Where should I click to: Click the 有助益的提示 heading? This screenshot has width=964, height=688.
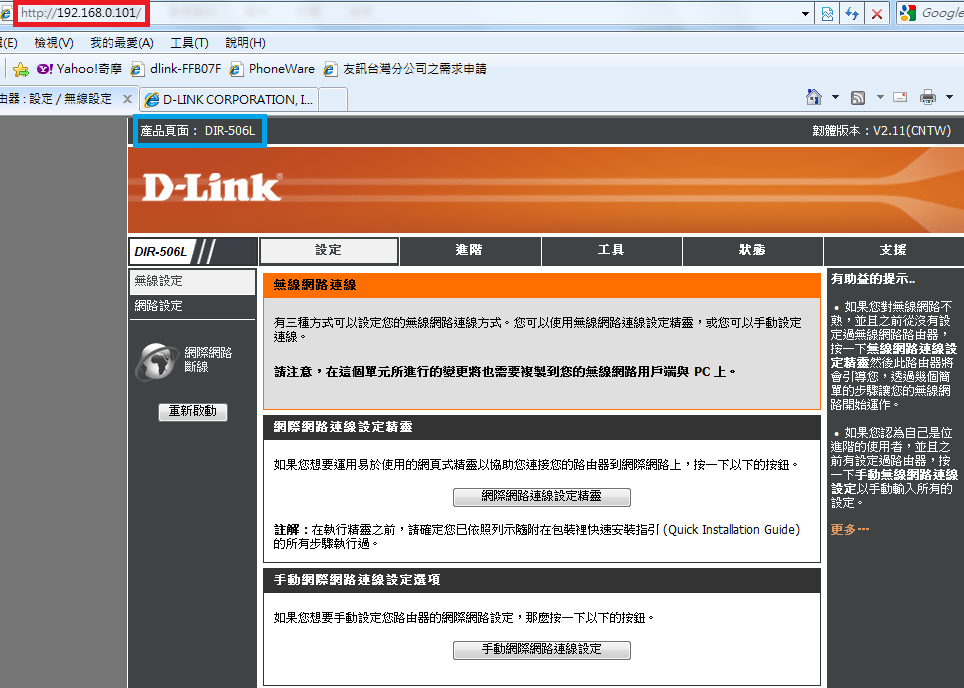click(873, 279)
